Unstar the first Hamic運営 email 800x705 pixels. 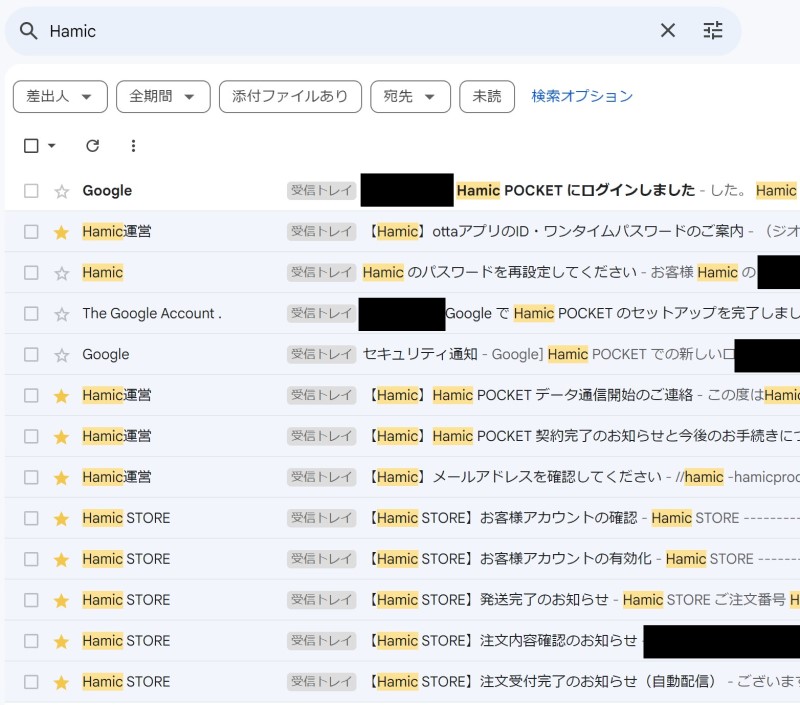[x=61, y=231]
